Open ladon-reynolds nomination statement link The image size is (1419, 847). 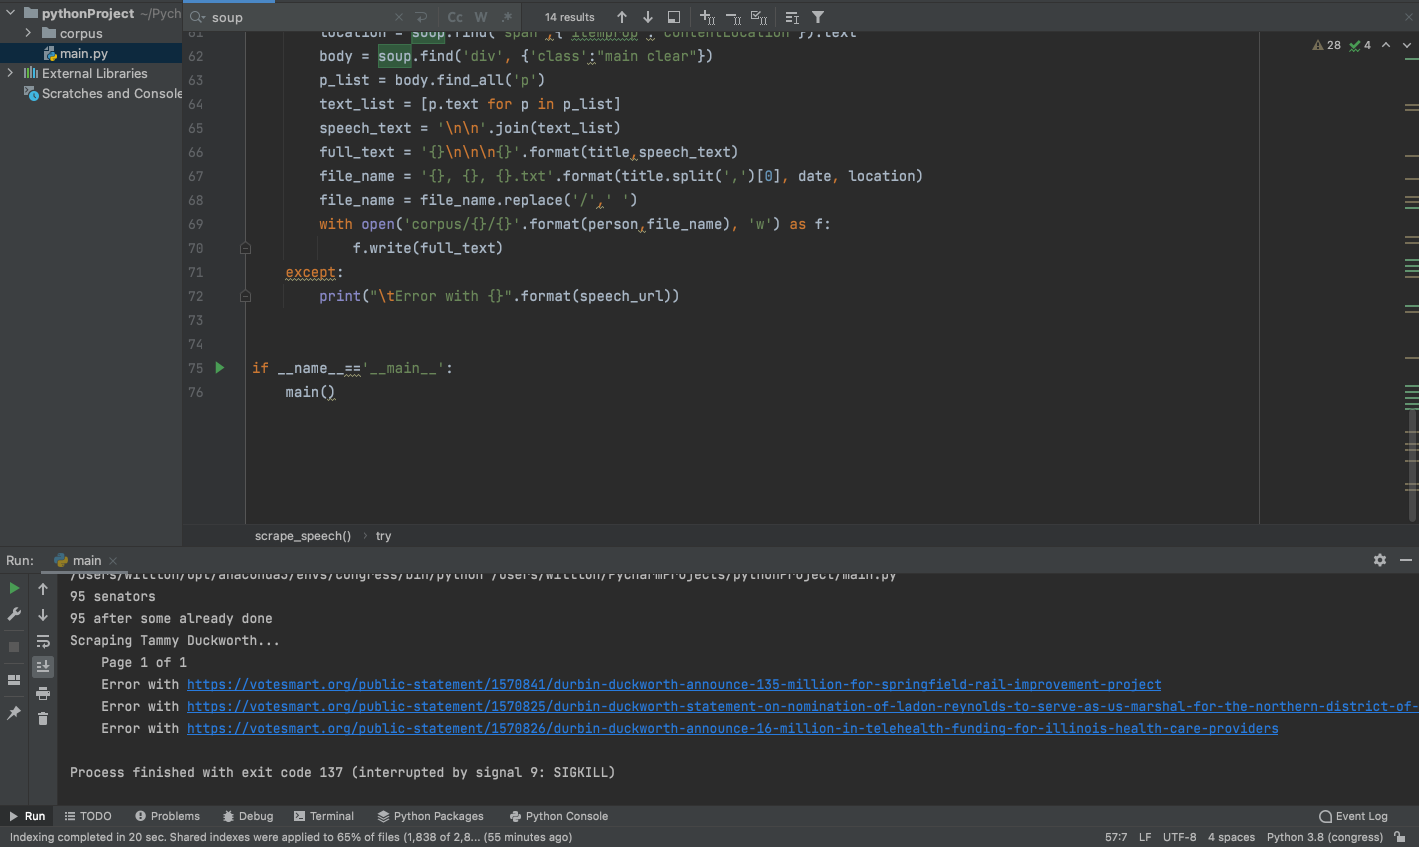click(x=803, y=707)
